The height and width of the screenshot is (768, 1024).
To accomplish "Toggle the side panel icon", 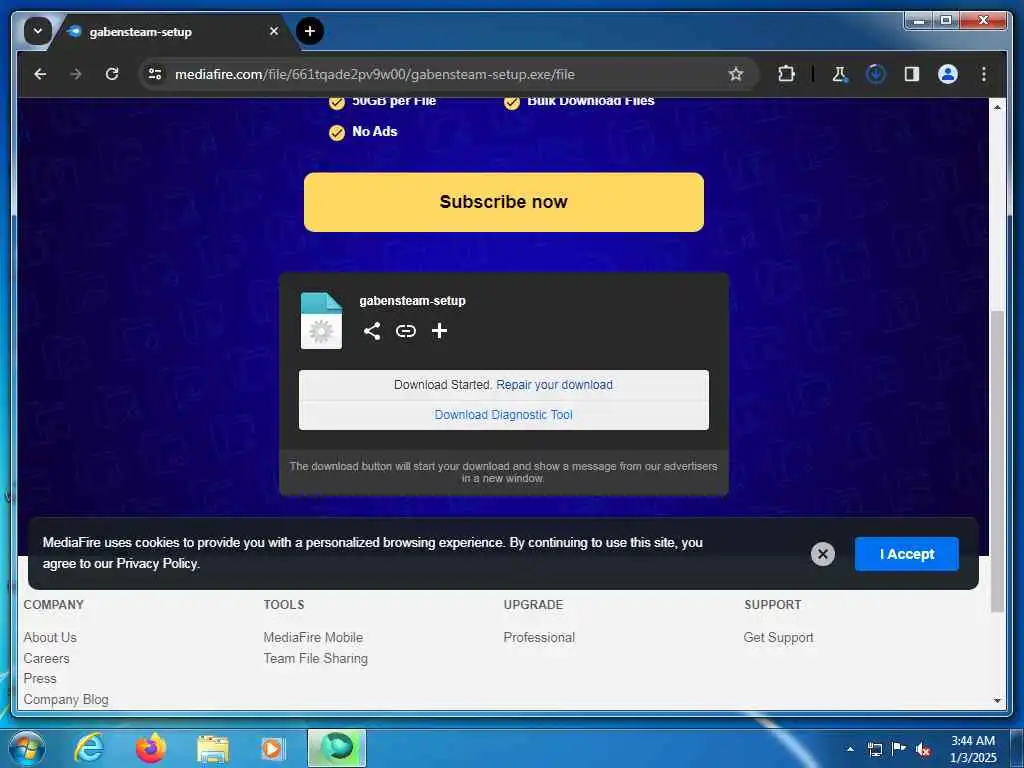I will click(912, 74).
